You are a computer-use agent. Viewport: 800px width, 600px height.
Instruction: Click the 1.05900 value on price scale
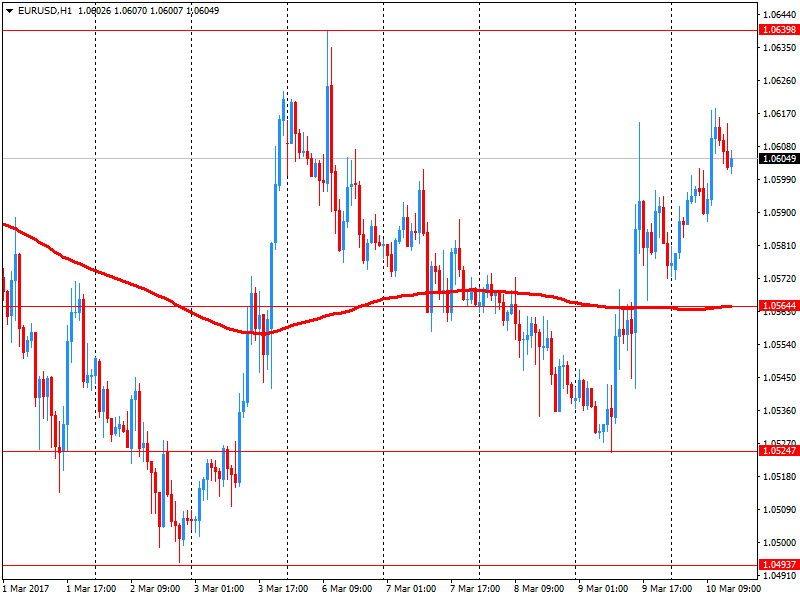point(779,212)
